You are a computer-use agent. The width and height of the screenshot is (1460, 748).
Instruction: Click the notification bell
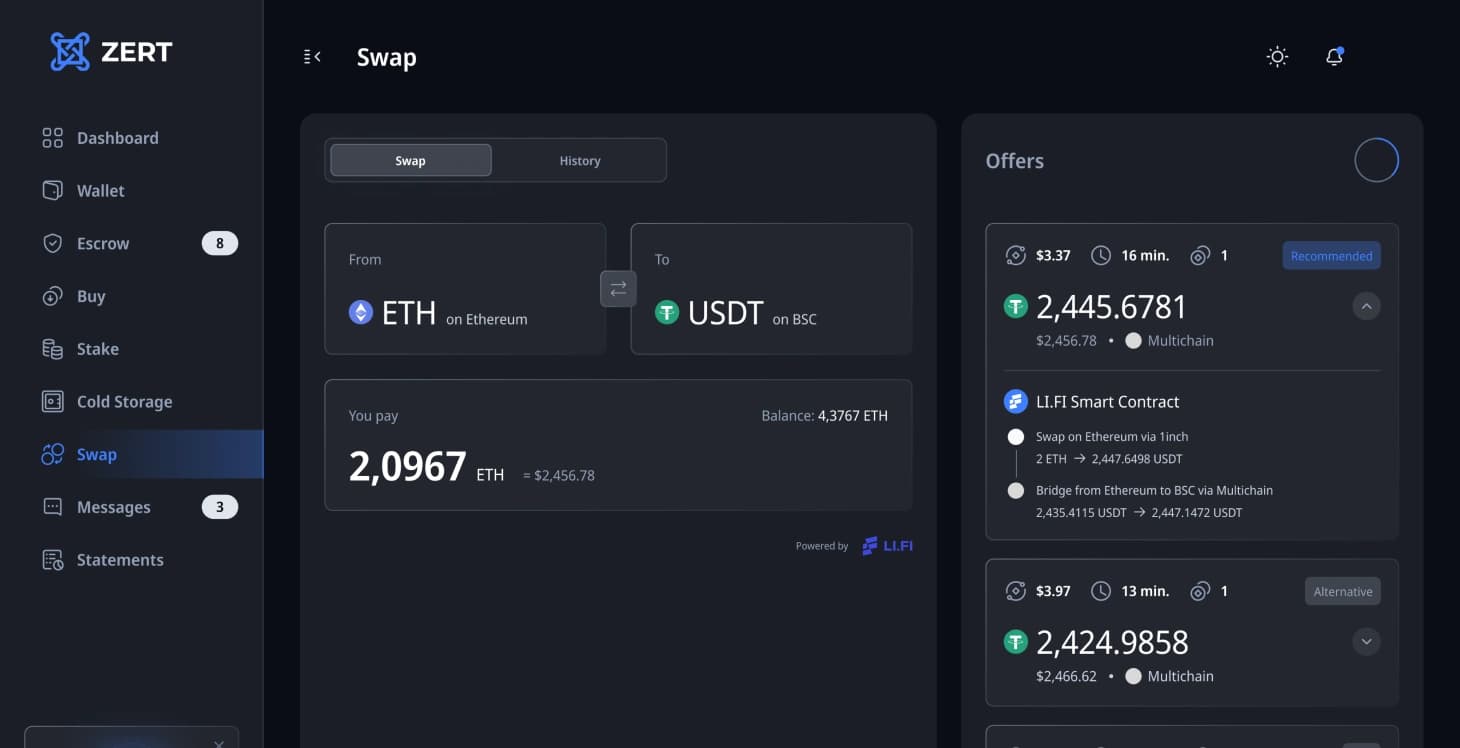tap(1334, 57)
